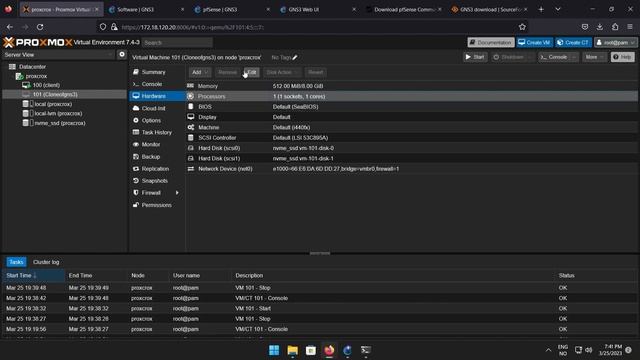Screen dimensions: 640x360
Task: Expand the Firewall submenu arrow
Action: click(177, 193)
